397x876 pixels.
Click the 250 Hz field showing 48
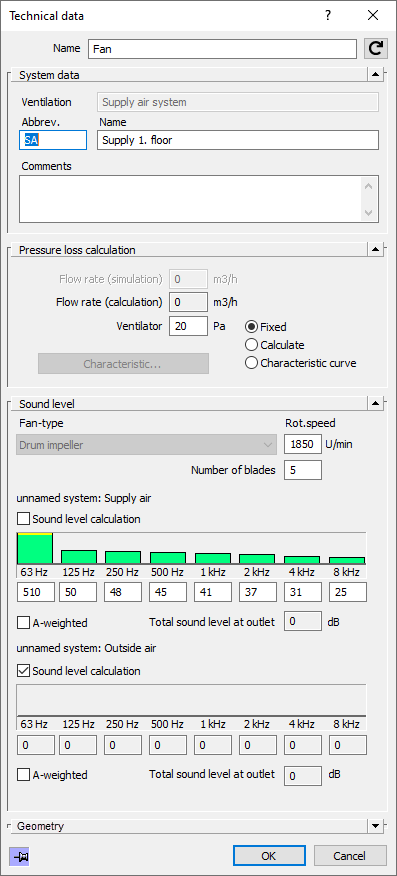[x=123, y=592]
